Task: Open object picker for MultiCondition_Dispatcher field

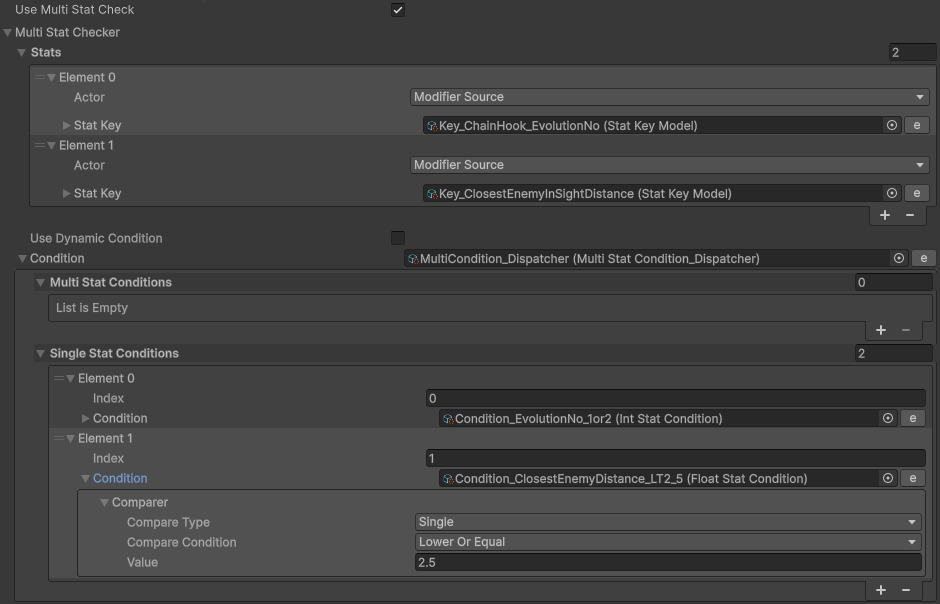Action: click(x=899, y=258)
